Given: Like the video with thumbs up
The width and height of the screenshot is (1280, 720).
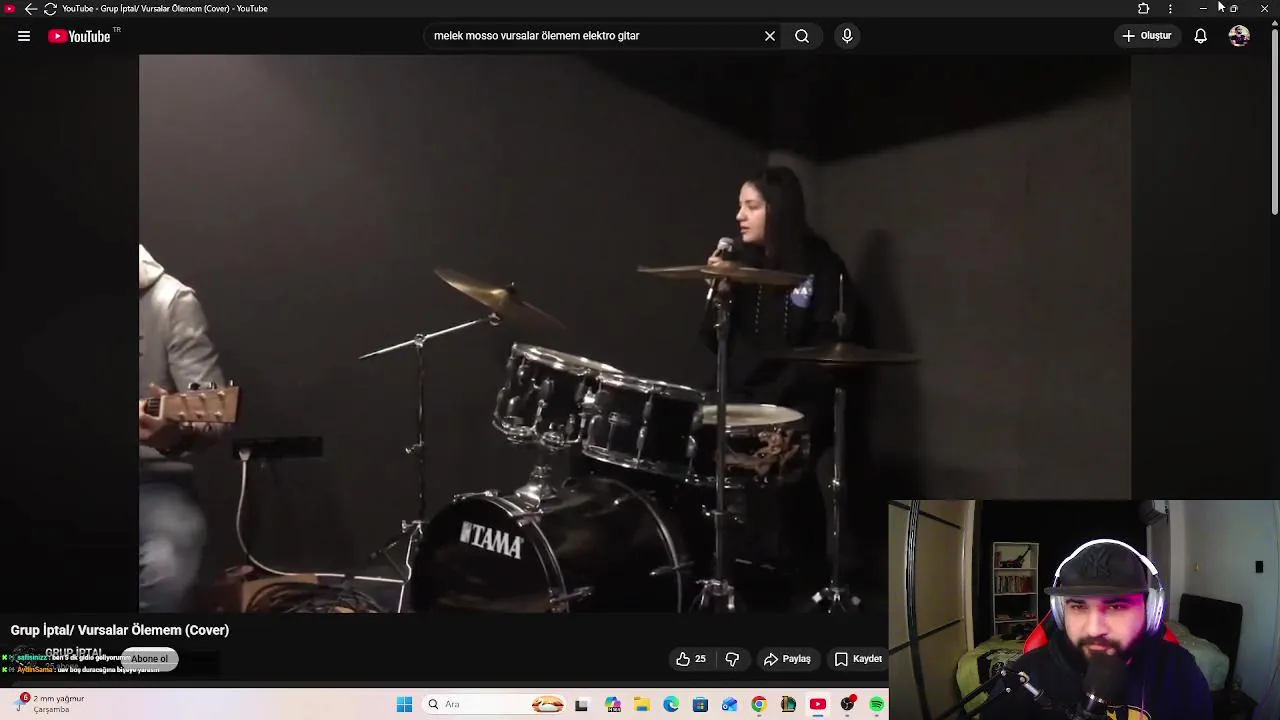Looking at the screenshot, I should pos(683,659).
